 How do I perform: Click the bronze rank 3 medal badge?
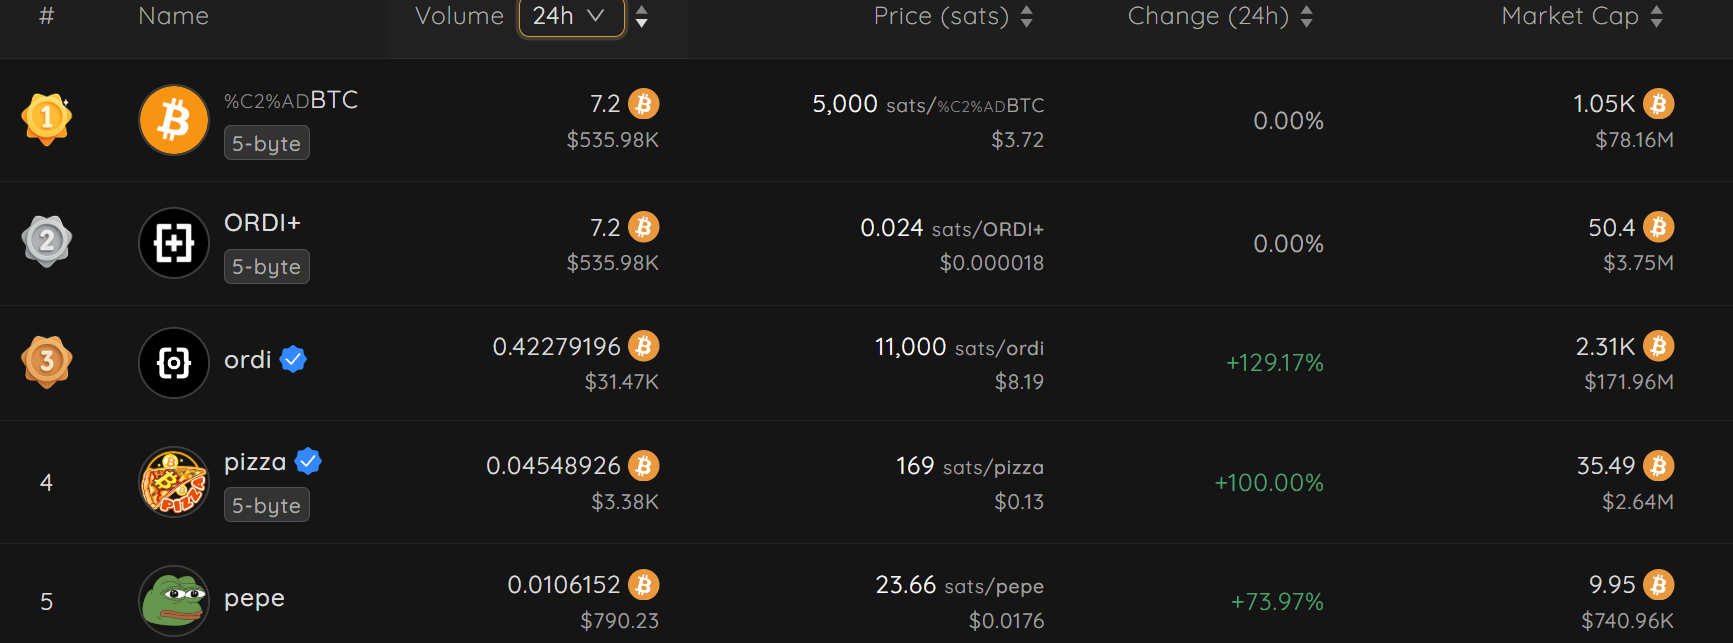[47, 361]
